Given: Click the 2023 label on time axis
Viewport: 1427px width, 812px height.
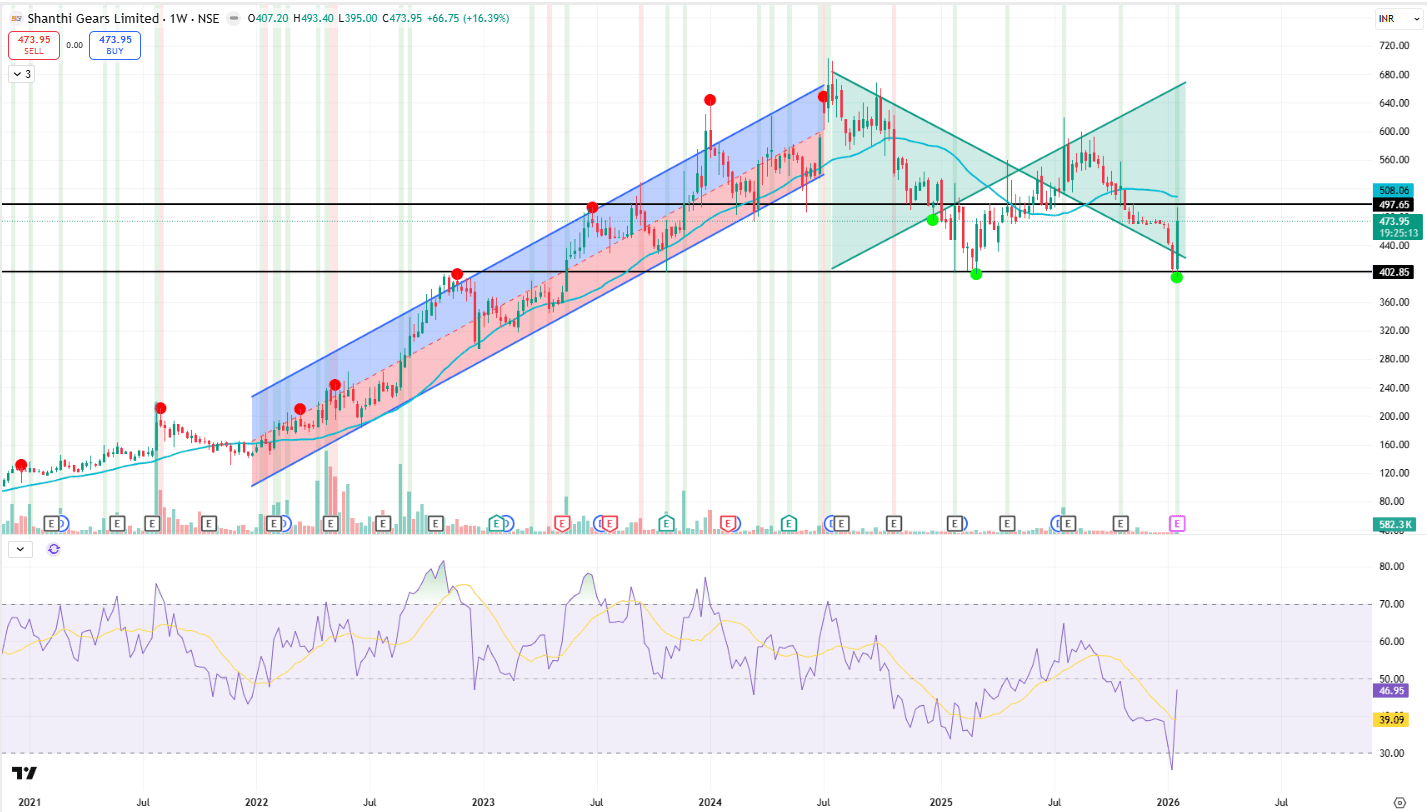Looking at the screenshot, I should (483, 802).
